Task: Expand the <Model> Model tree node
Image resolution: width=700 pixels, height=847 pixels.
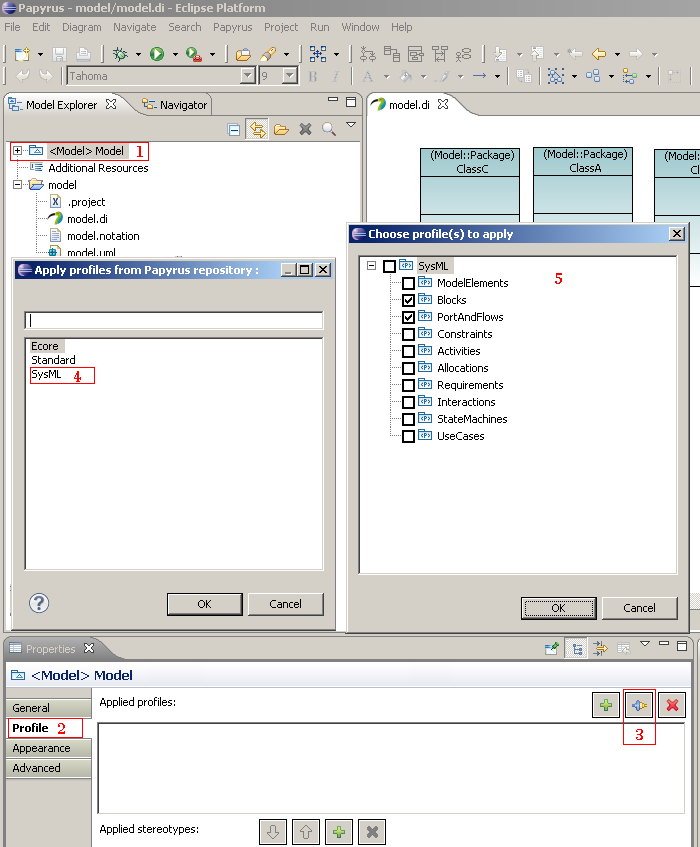Action: pyautogui.click(x=17, y=151)
